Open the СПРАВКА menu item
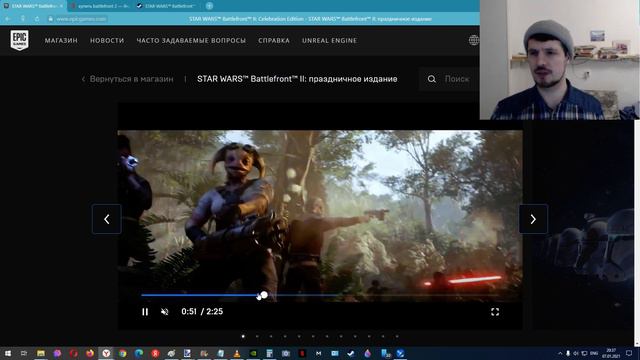The height and width of the screenshot is (360, 640). 274,40
